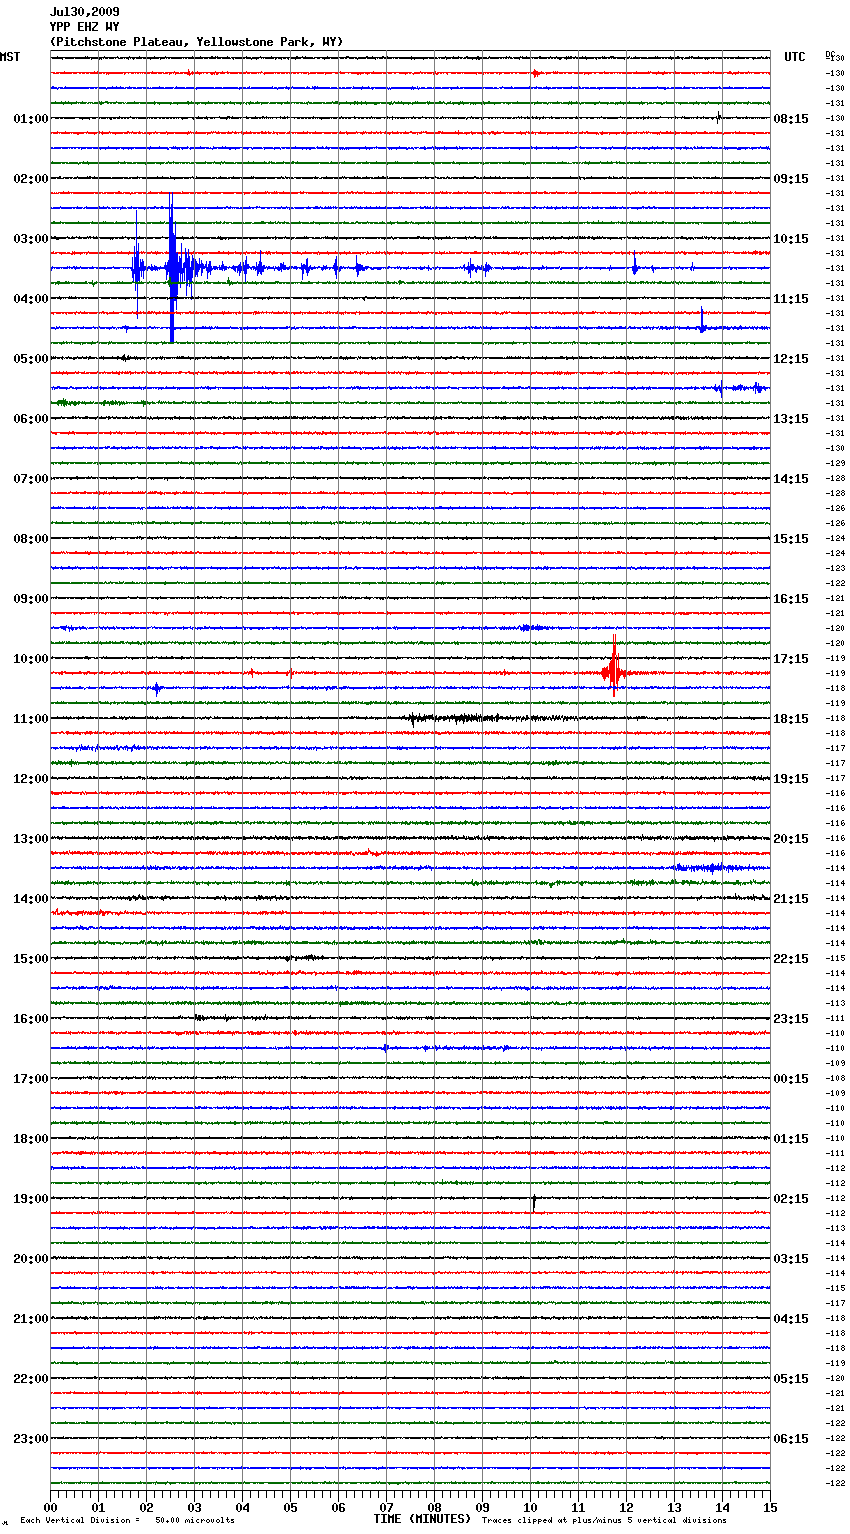Click the "Traces clipped at plus/minus 5 vertical divisions" note
Viewport: 850px width, 1534px height.
pyautogui.click(x=604, y=1521)
